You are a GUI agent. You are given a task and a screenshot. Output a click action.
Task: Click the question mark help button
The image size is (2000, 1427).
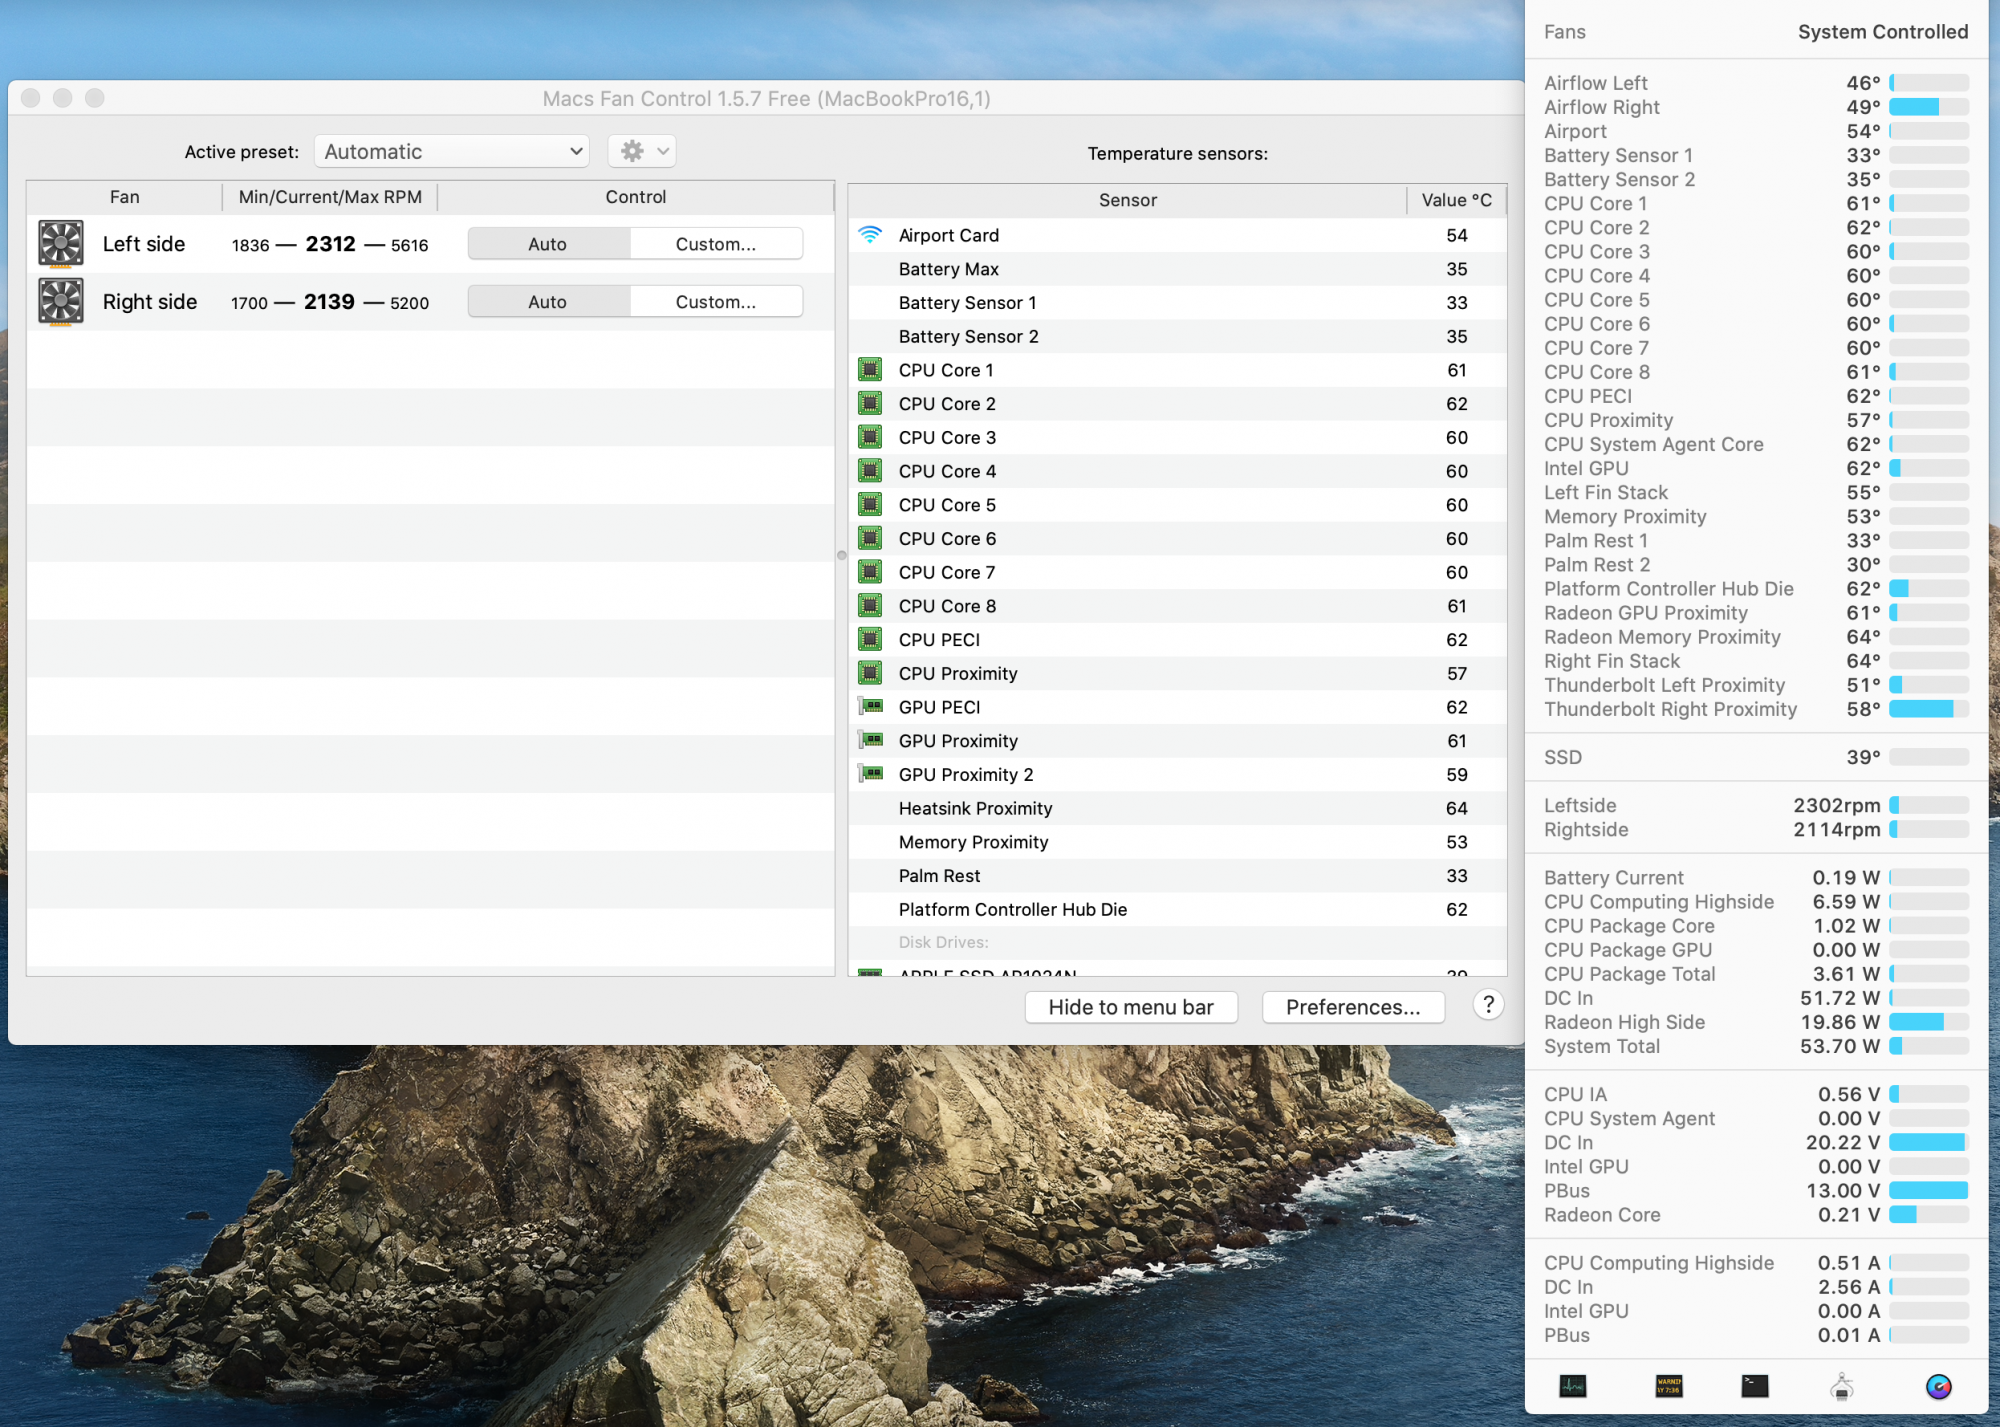click(x=1488, y=1005)
